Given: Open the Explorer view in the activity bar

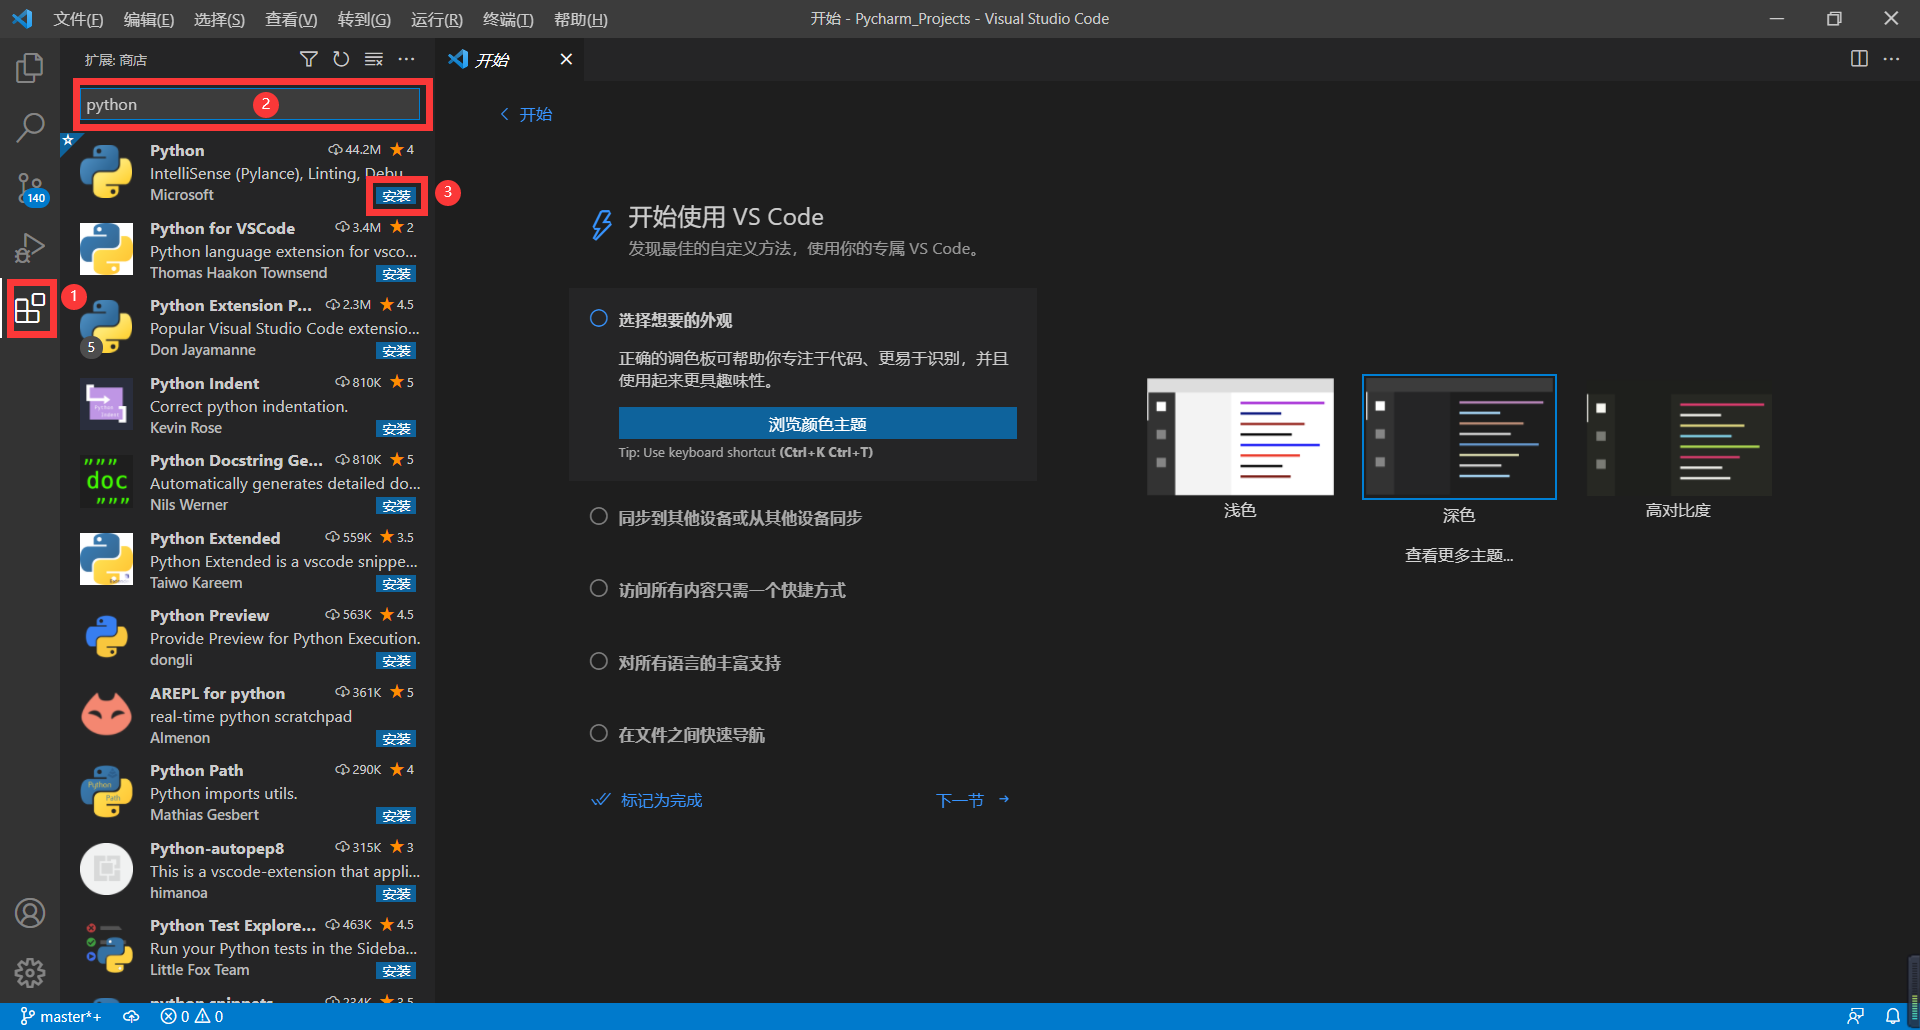Looking at the screenshot, I should [x=30, y=67].
